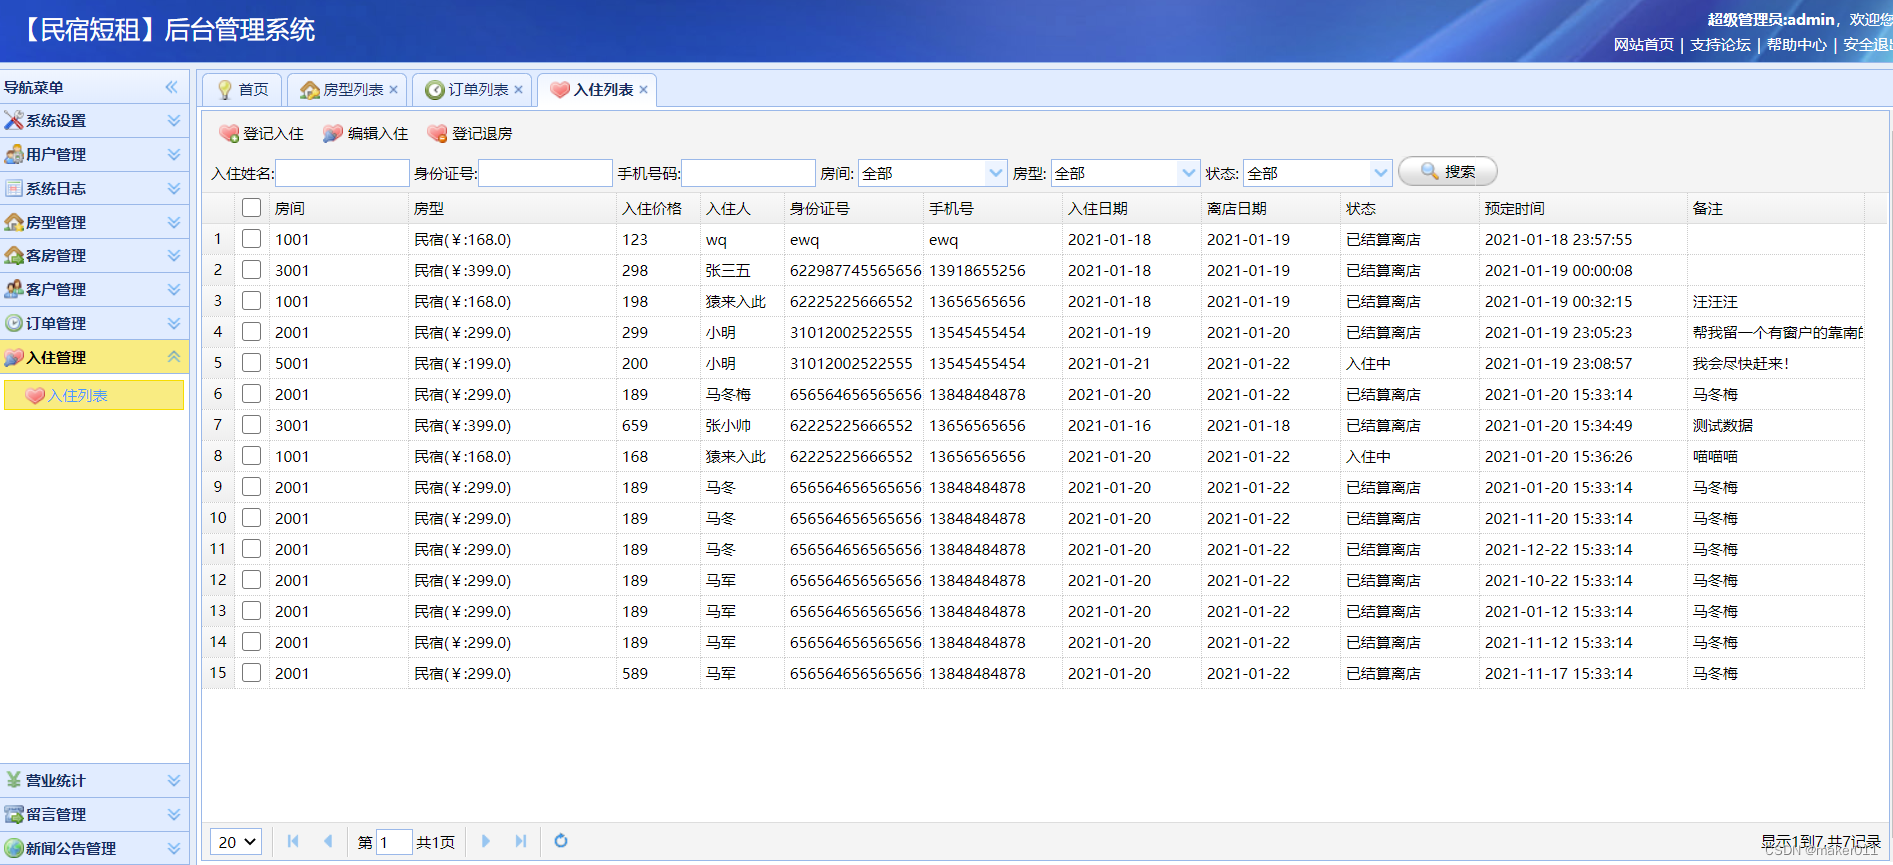This screenshot has width=1893, height=865.
Task: Toggle the select-all header checkbox
Action: point(252,208)
